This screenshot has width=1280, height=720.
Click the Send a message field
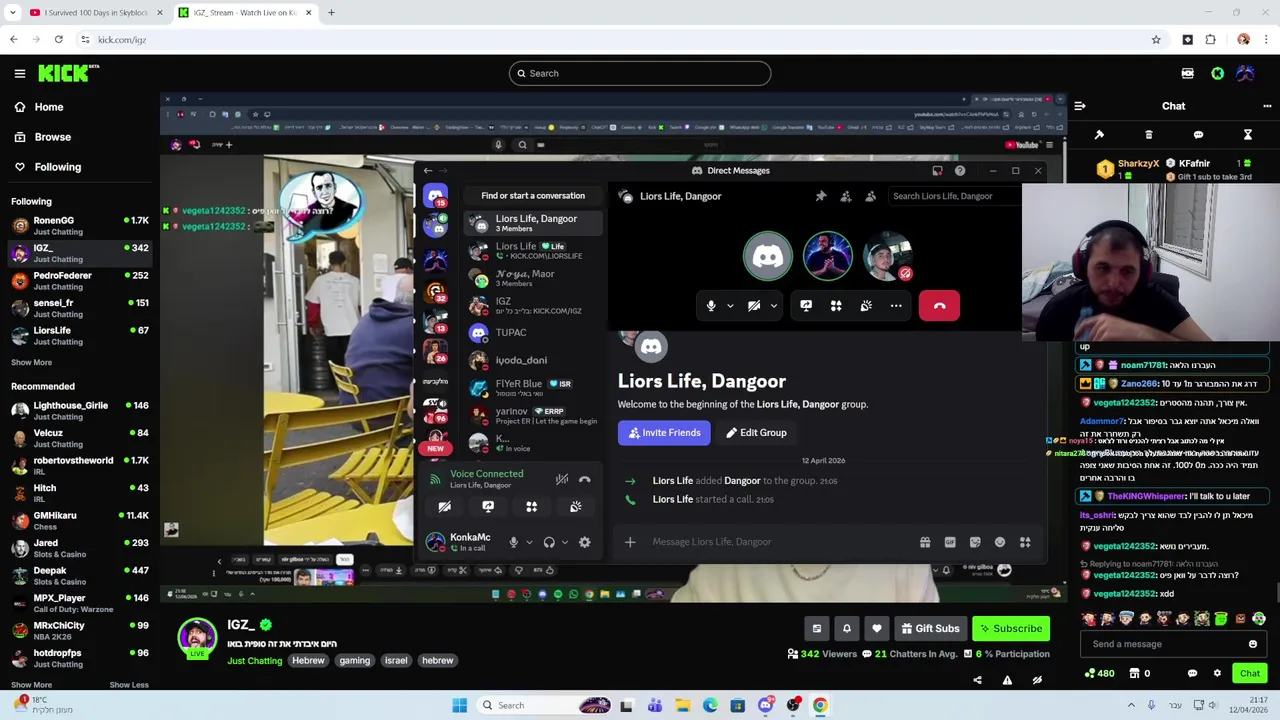(x=1173, y=644)
